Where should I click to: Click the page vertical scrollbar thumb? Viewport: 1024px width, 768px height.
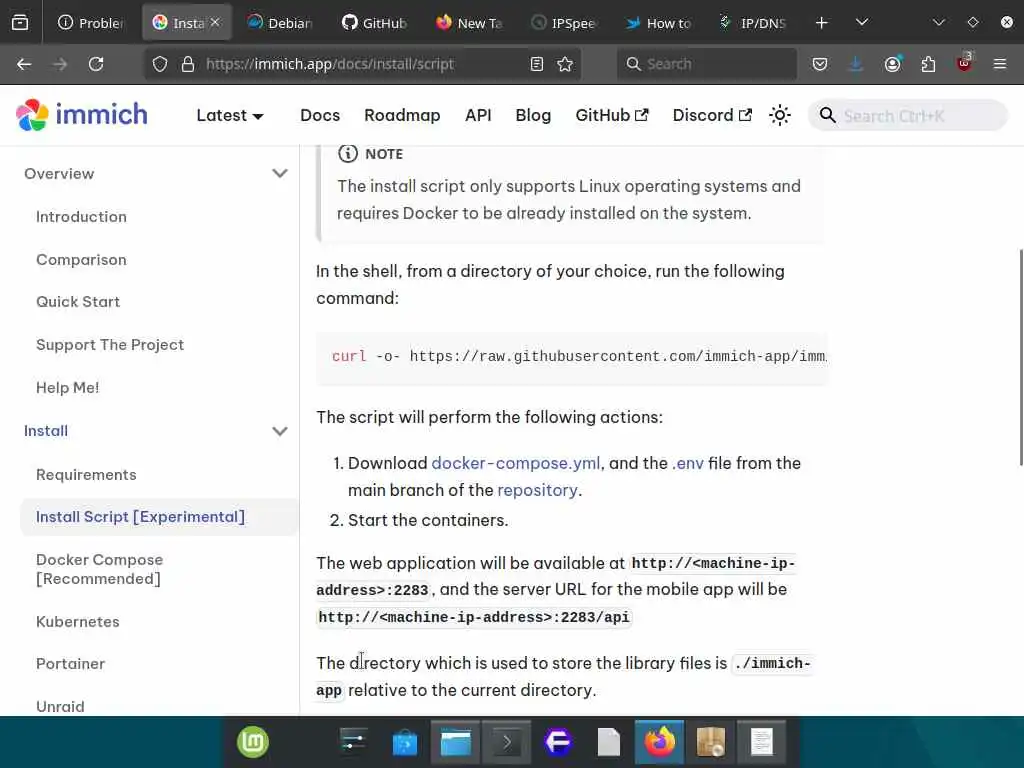[x=1021, y=357]
